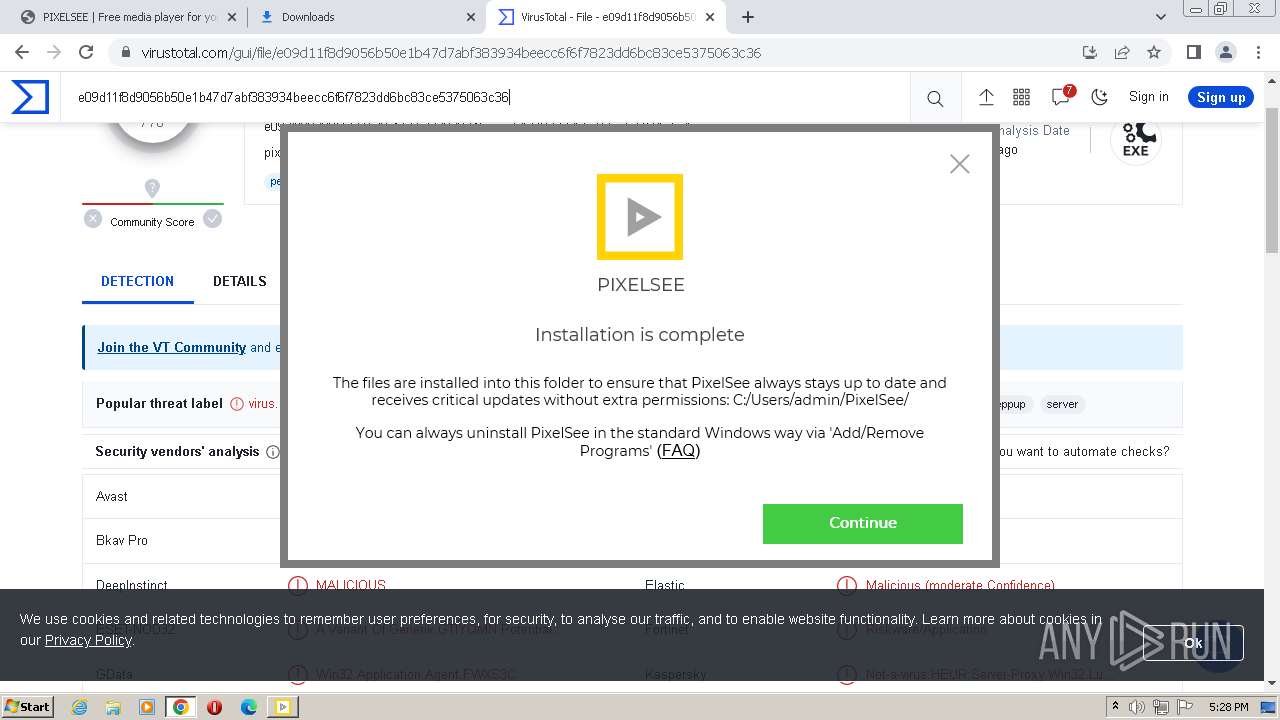Open a new browser tab
Screen dimensions: 1280x720
747,17
